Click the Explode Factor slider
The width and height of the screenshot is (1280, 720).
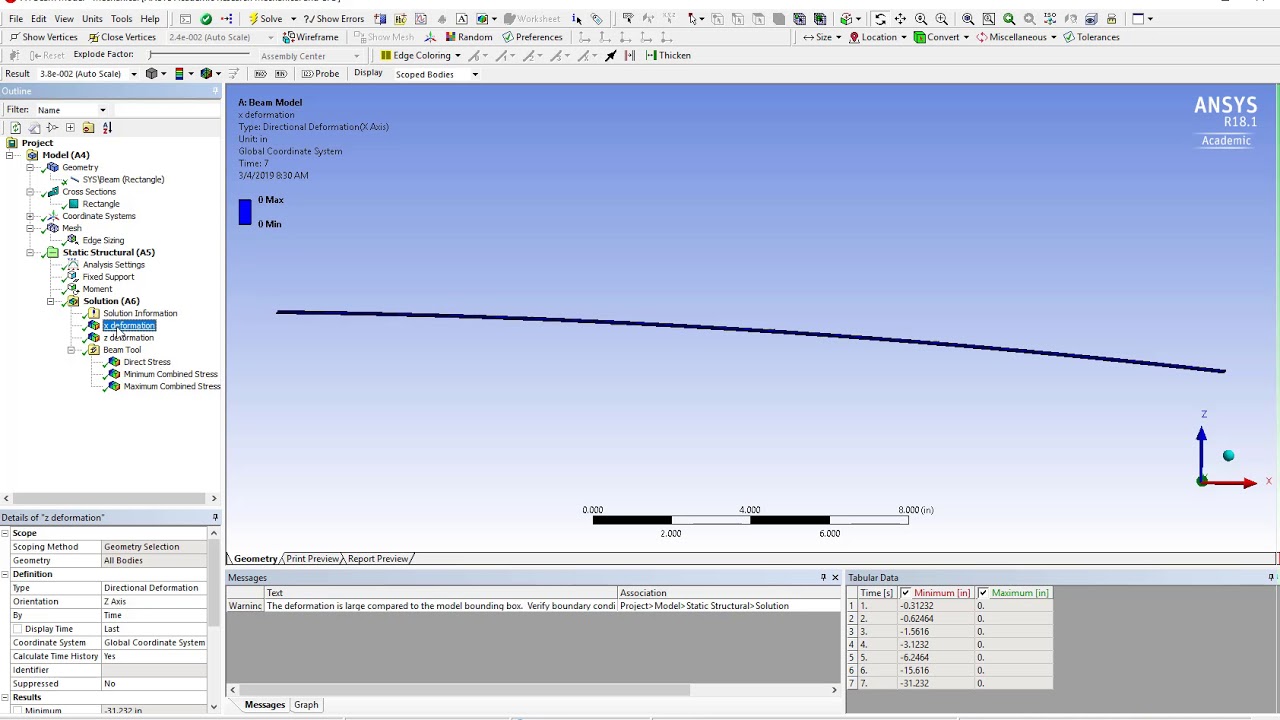tap(198, 55)
